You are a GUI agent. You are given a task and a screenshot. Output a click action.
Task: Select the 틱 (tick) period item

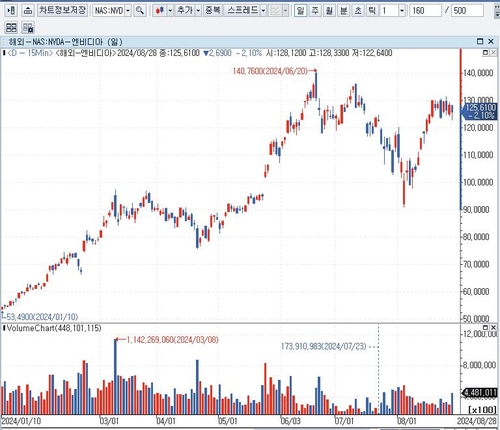372,11
